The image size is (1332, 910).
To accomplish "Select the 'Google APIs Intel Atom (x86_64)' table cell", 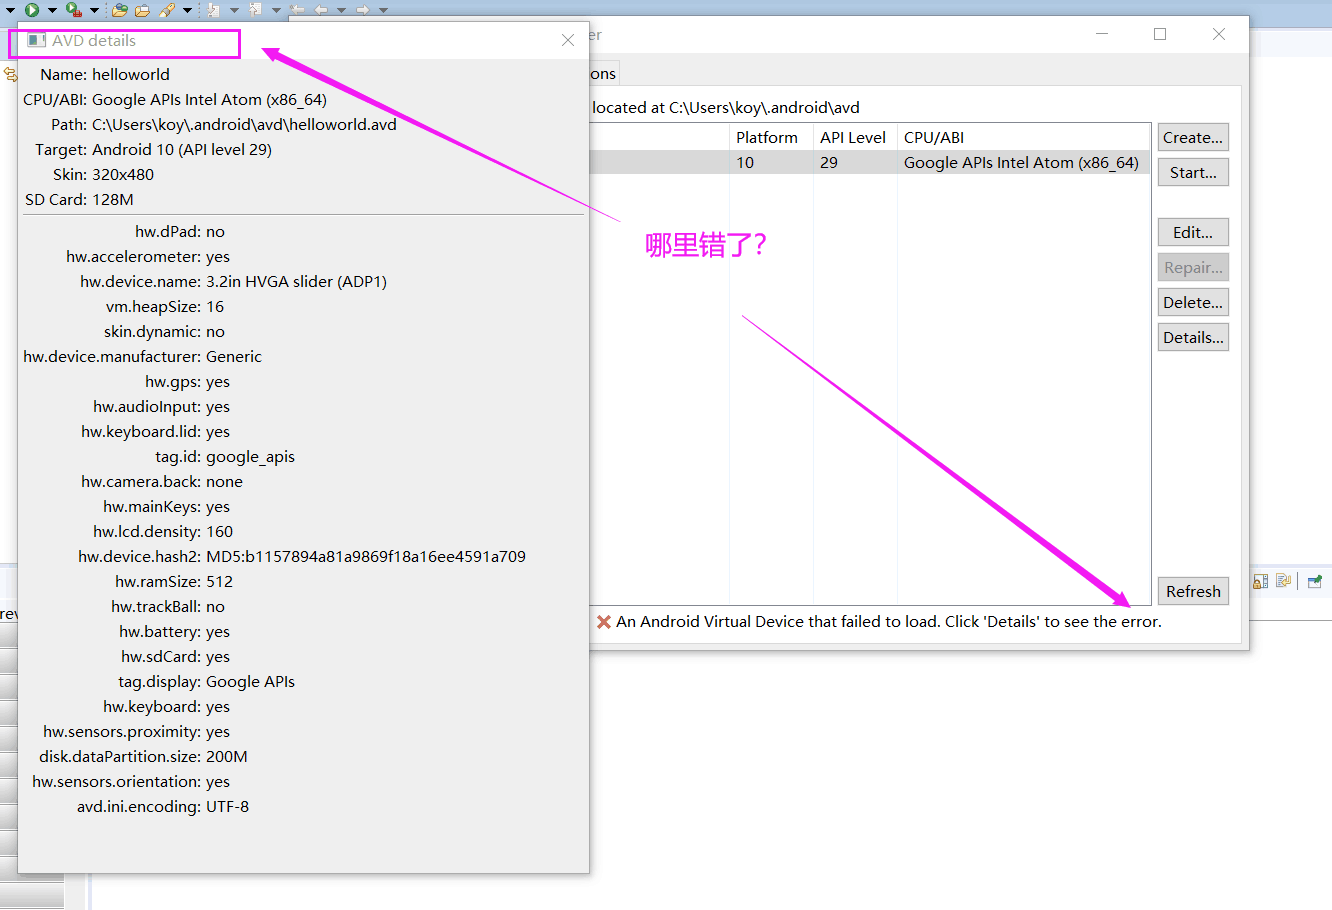I will 1021,162.
